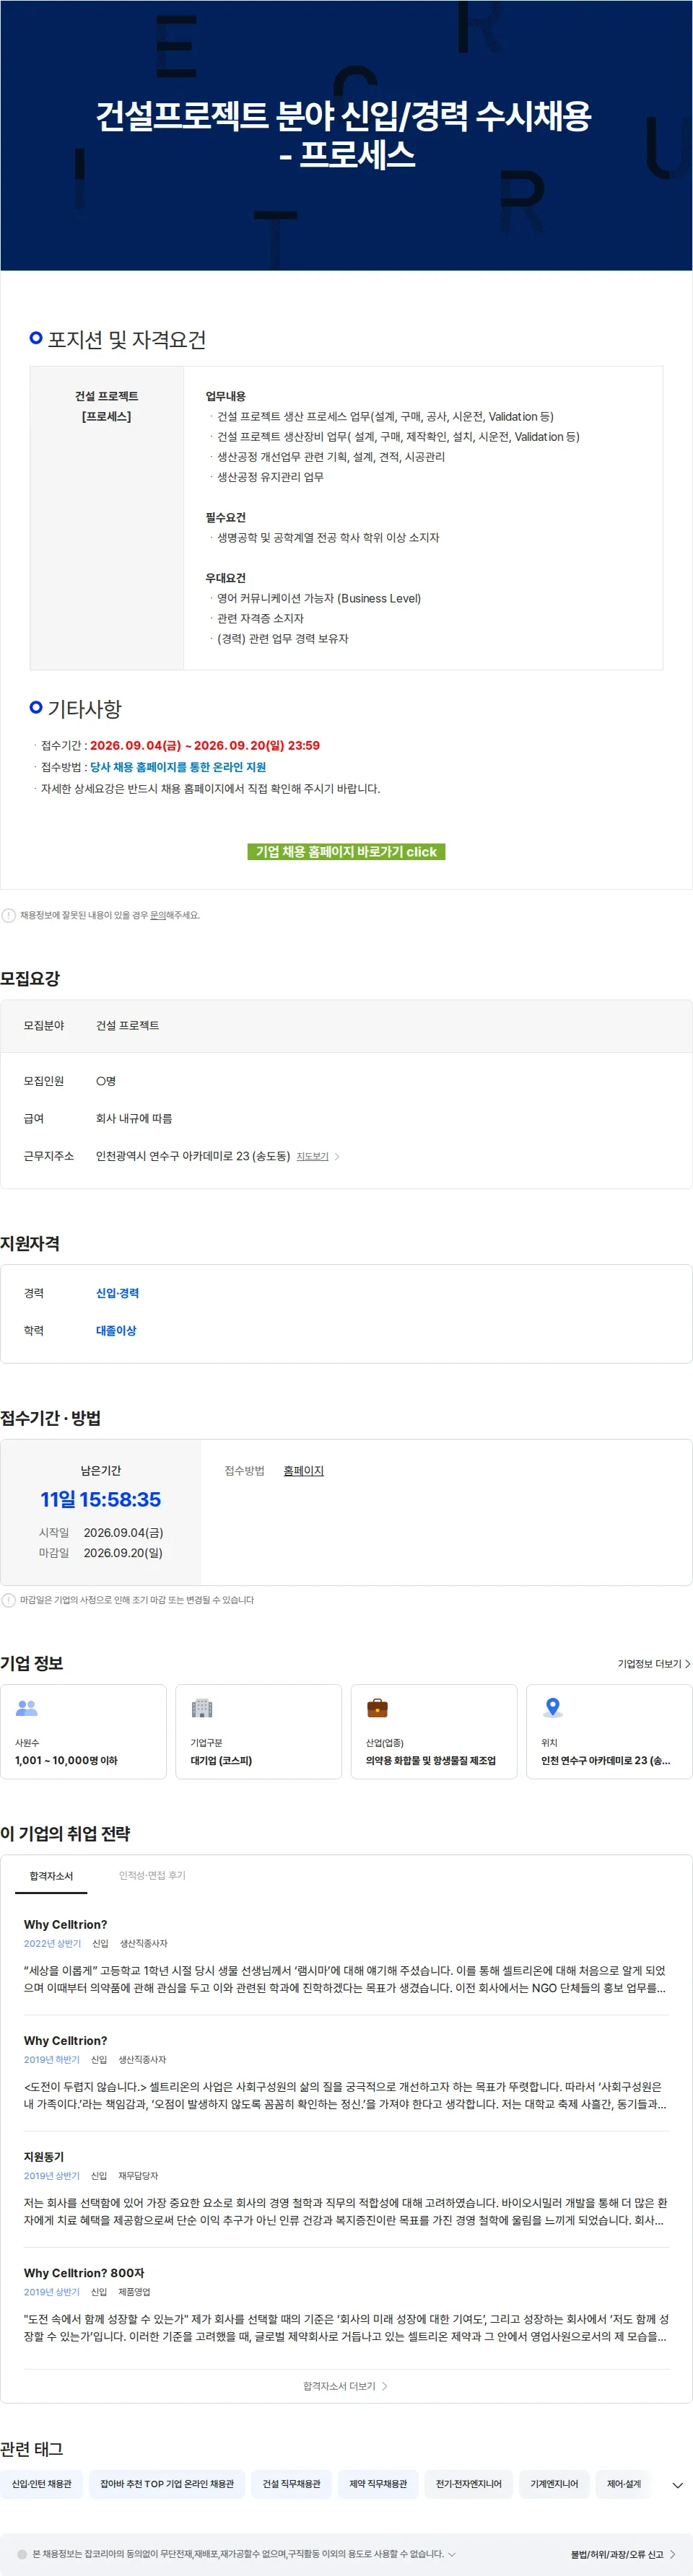
Task: Click the info icon beside 마감일 notice
Action: click(x=9, y=1600)
